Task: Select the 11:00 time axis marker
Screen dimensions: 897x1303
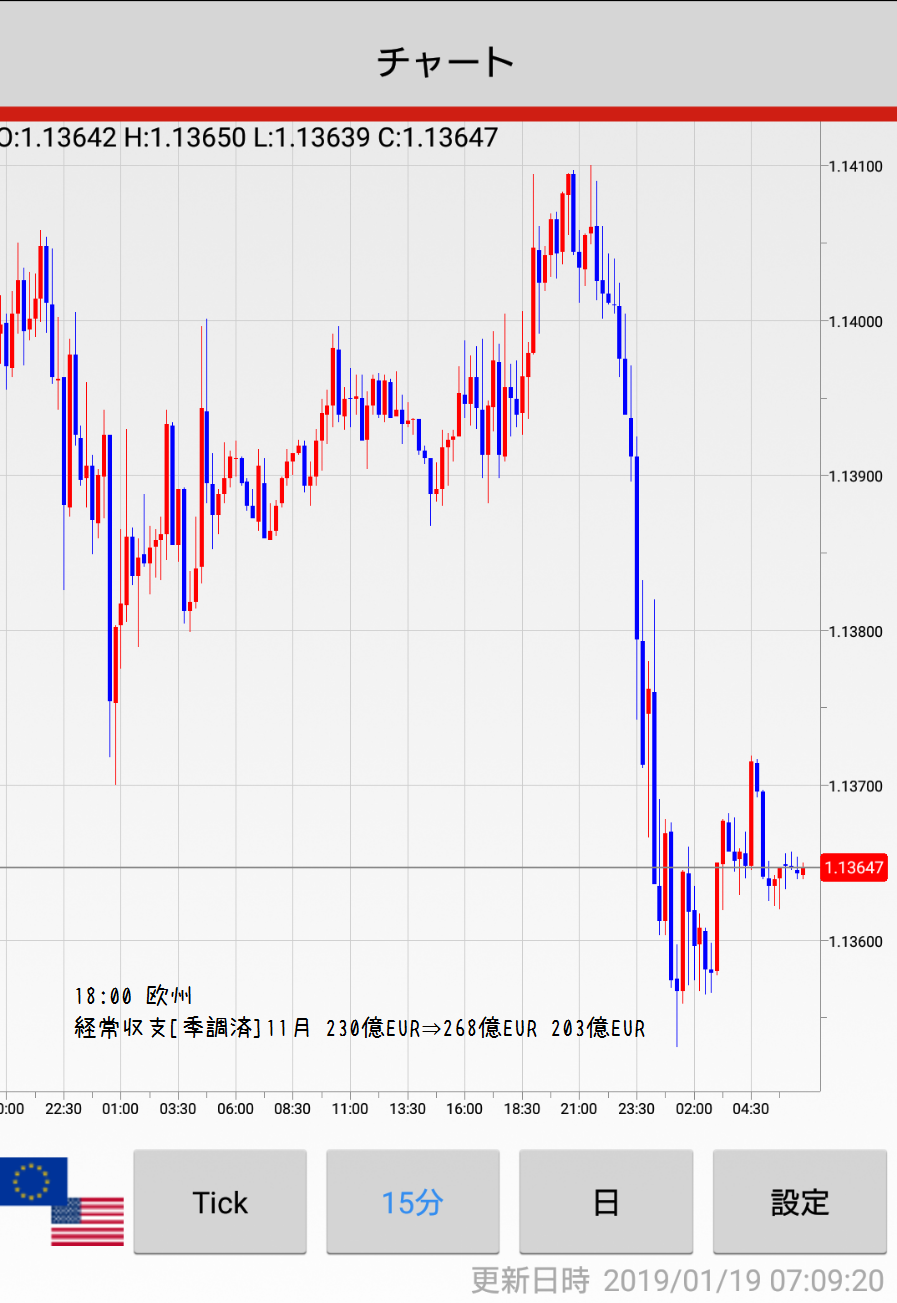Action: pos(350,1109)
